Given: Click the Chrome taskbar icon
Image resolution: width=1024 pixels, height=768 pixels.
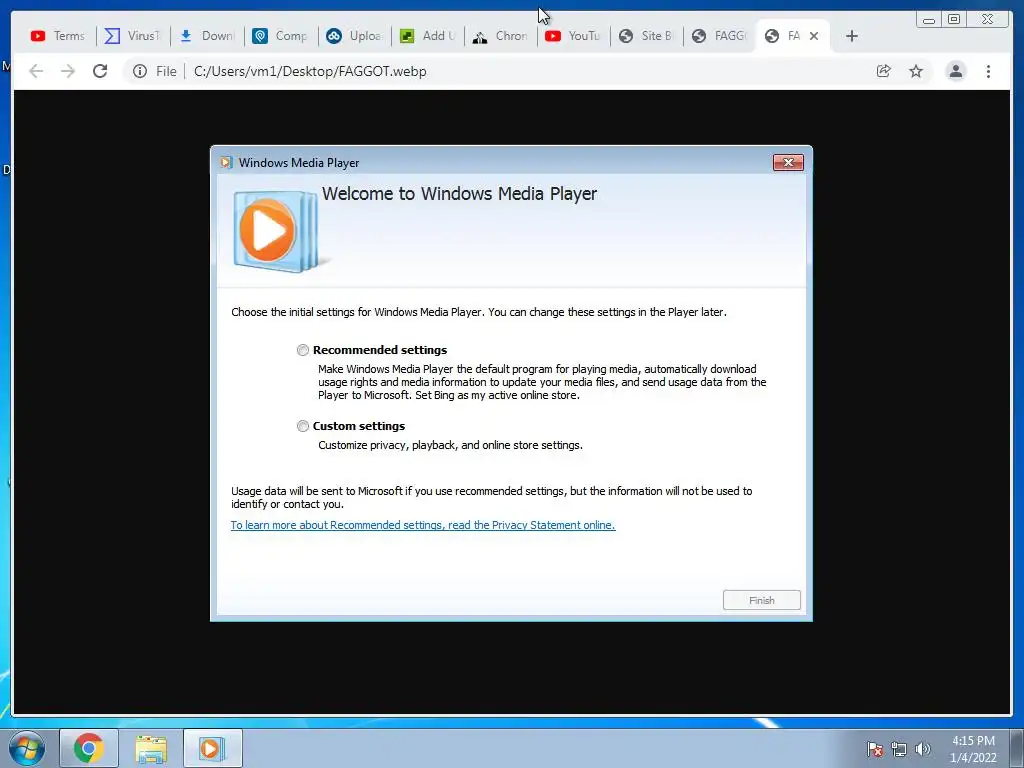Looking at the screenshot, I should point(89,748).
